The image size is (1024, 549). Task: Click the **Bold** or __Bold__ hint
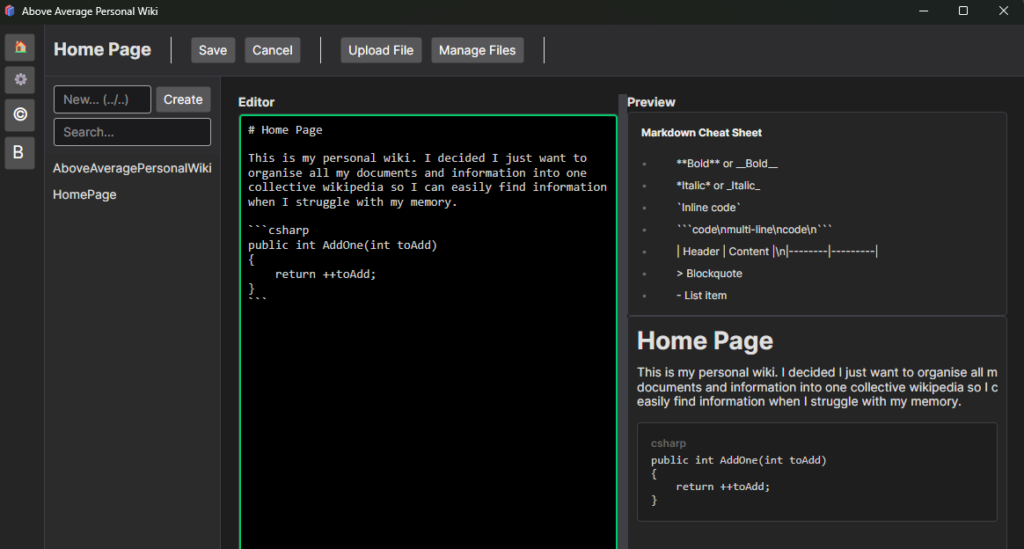[x=727, y=164]
